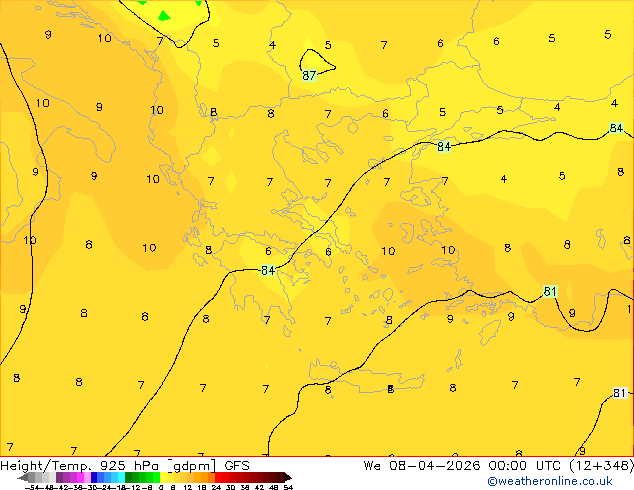
Task: Click the legend scale value 54
Action: [x=288, y=487]
